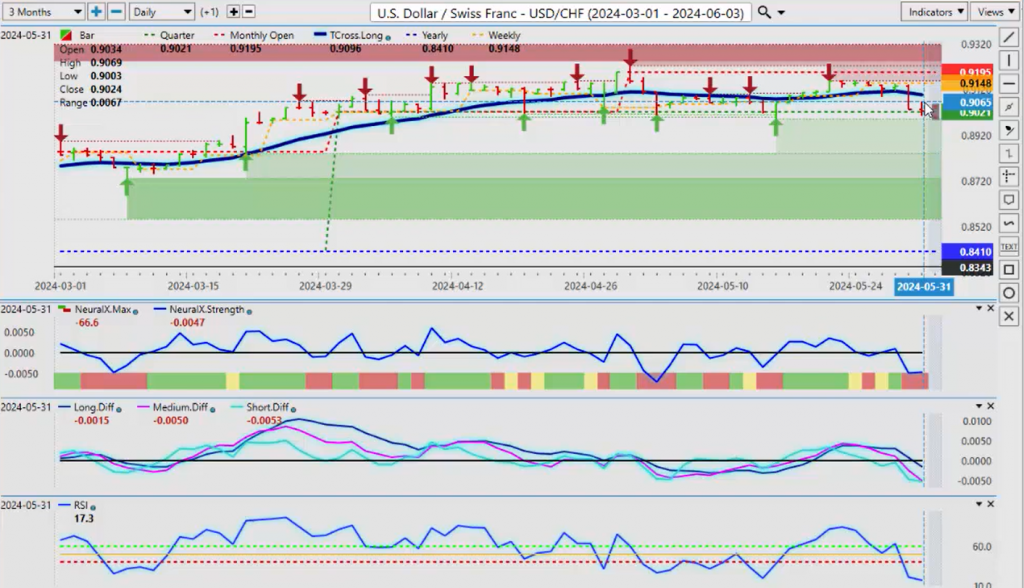Viewport: 1024px width, 588px height.
Task: Toggle the NeuralX.Strength indicator dot
Action: click(x=249, y=311)
